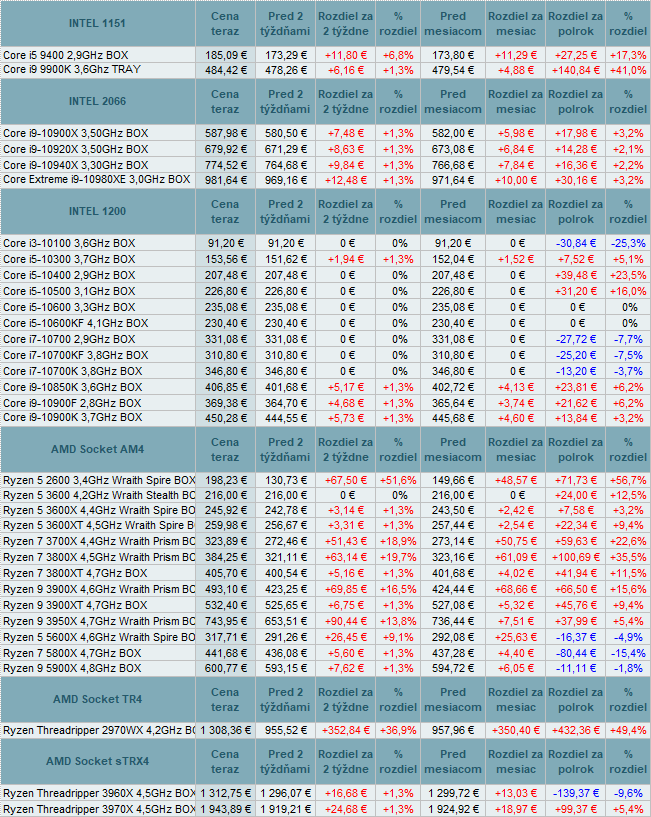
Task: Click the -139,37 € half-year value
Action: point(576,794)
